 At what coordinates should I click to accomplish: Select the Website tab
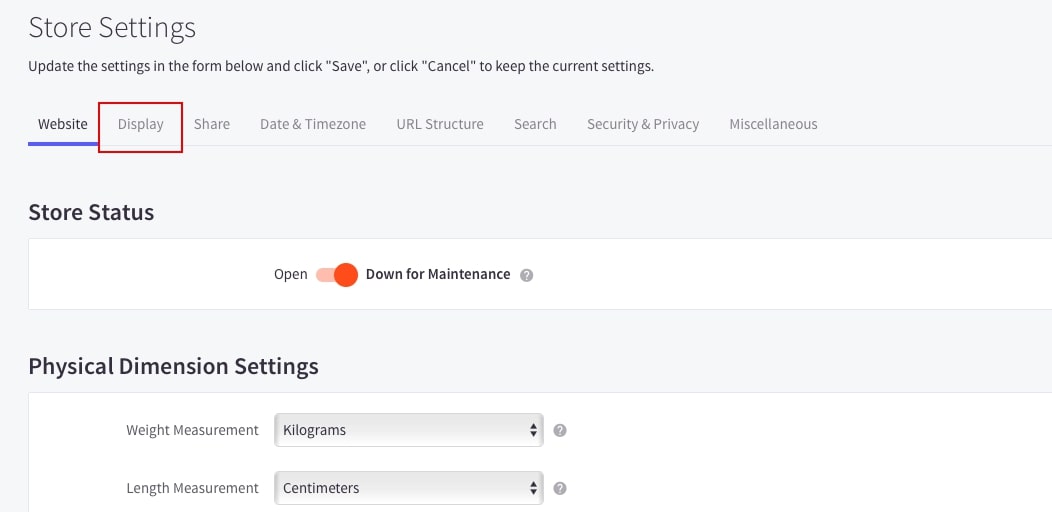(x=63, y=124)
